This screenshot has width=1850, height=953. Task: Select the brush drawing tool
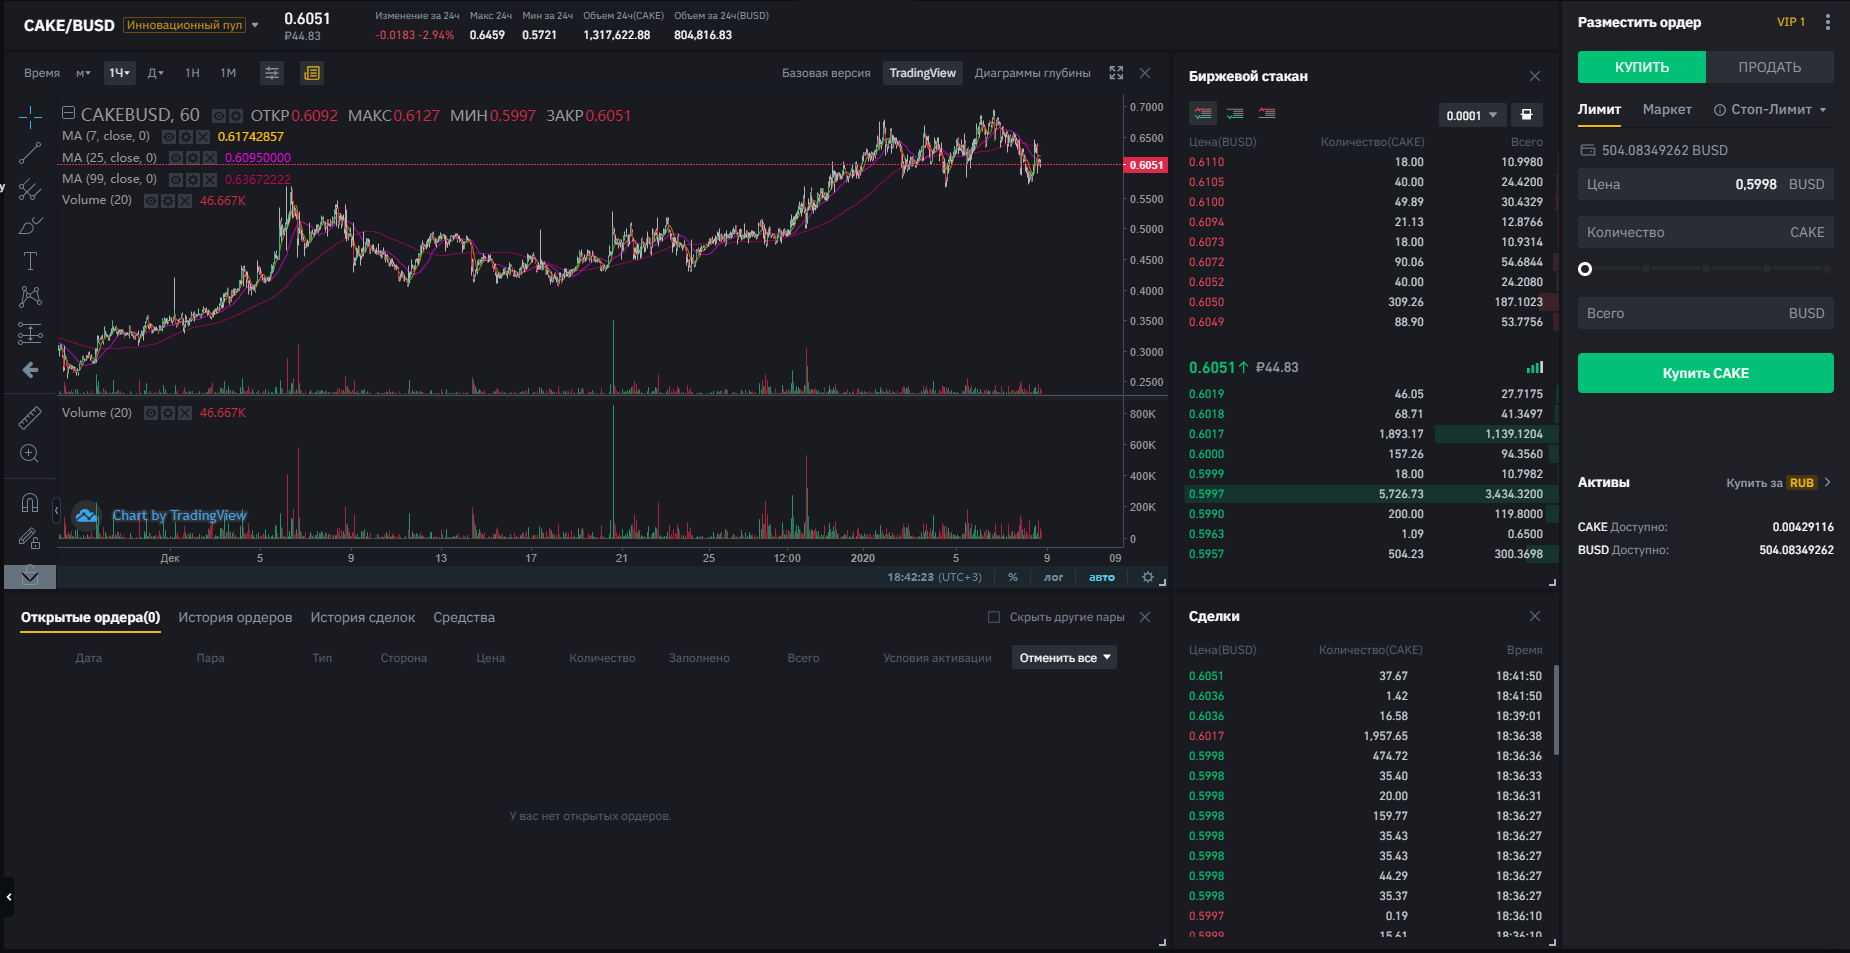point(30,225)
